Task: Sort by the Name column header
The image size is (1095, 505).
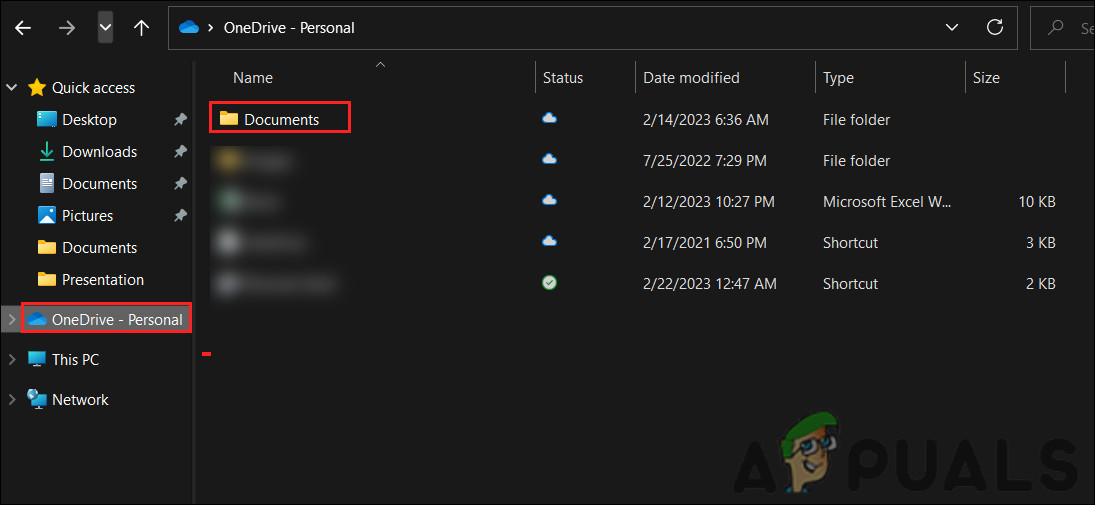Action: pos(253,78)
